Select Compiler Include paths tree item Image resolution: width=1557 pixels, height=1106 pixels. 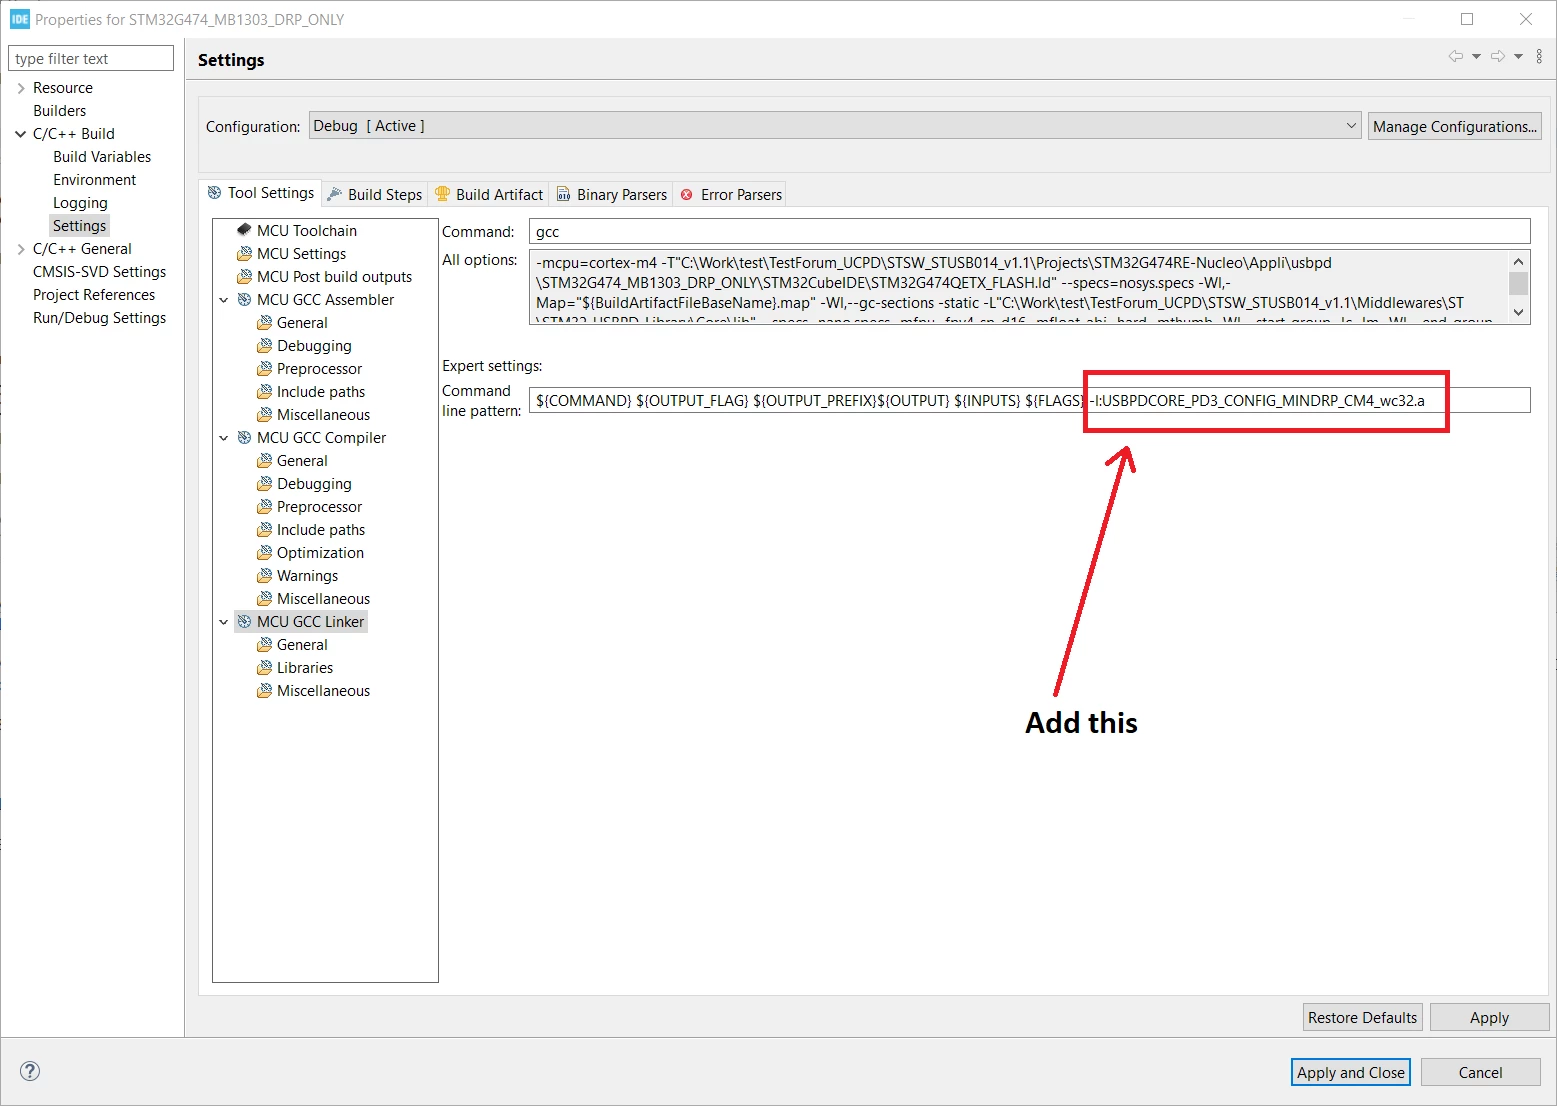click(321, 530)
